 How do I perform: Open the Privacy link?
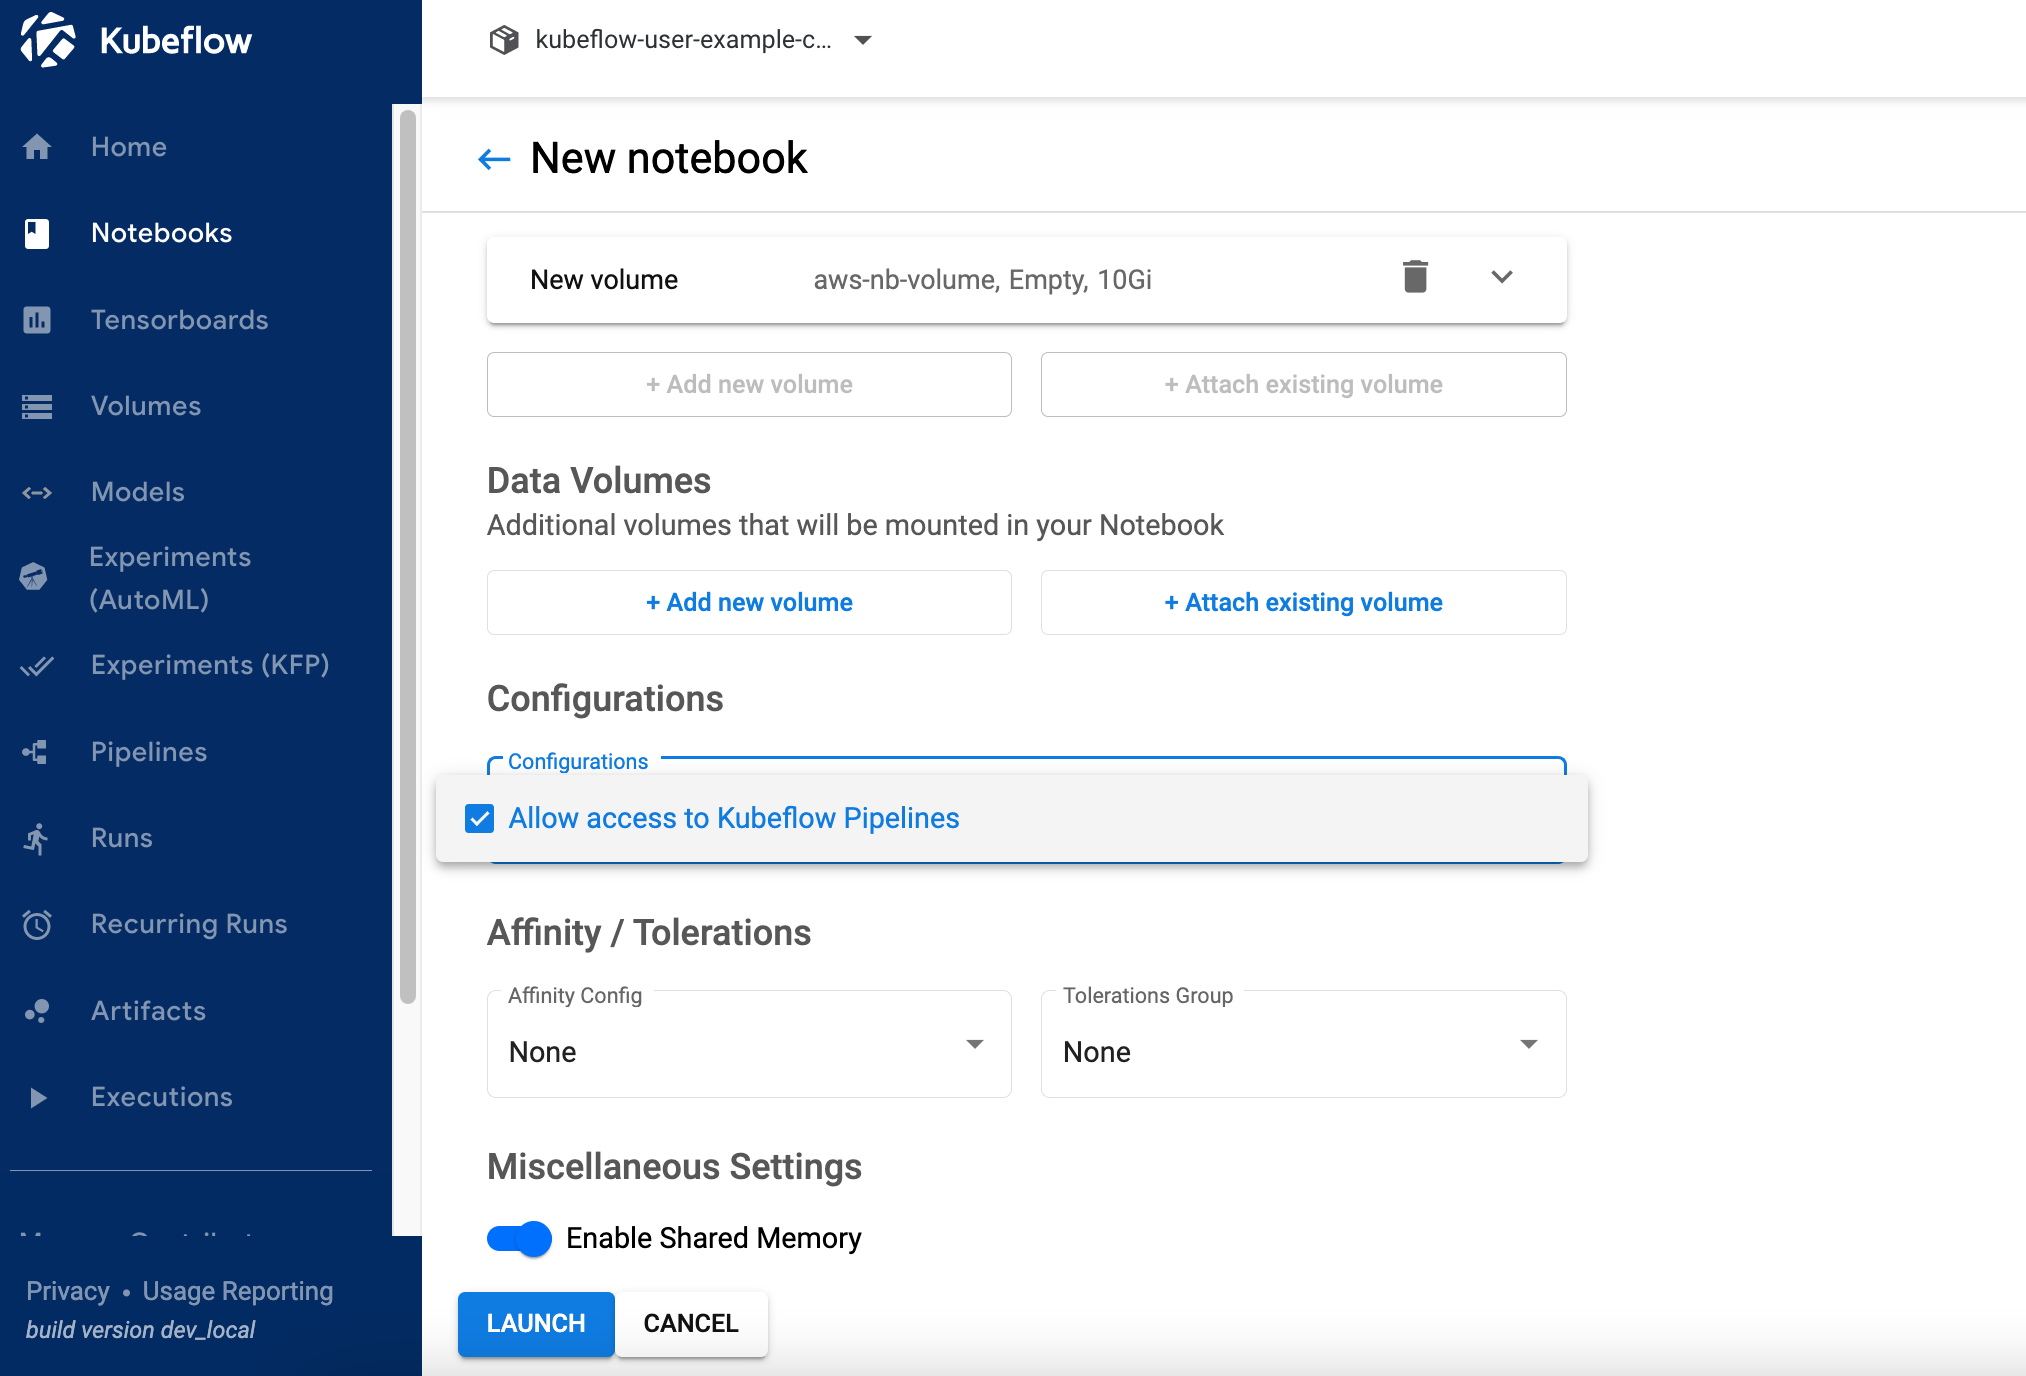[68, 1291]
